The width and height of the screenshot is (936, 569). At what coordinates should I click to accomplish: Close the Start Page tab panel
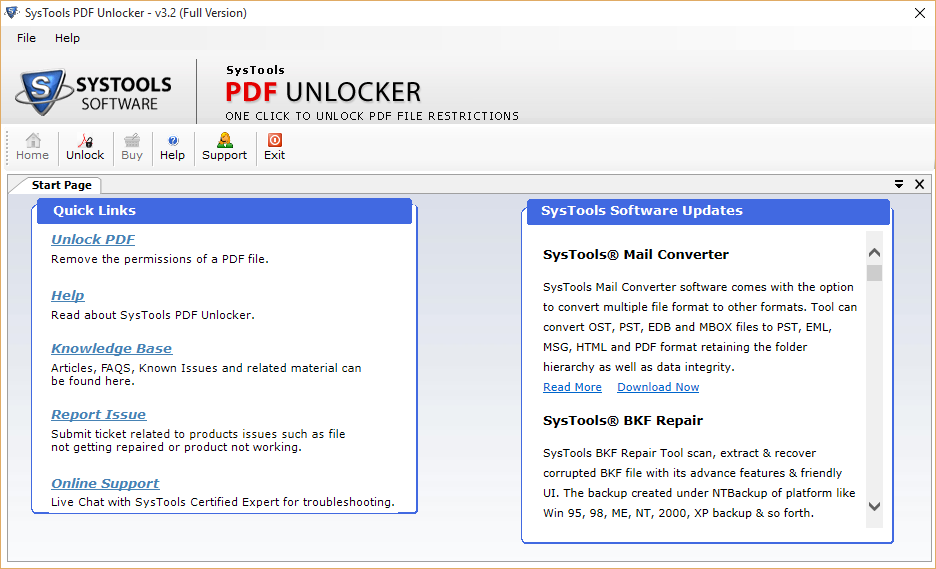[917, 184]
